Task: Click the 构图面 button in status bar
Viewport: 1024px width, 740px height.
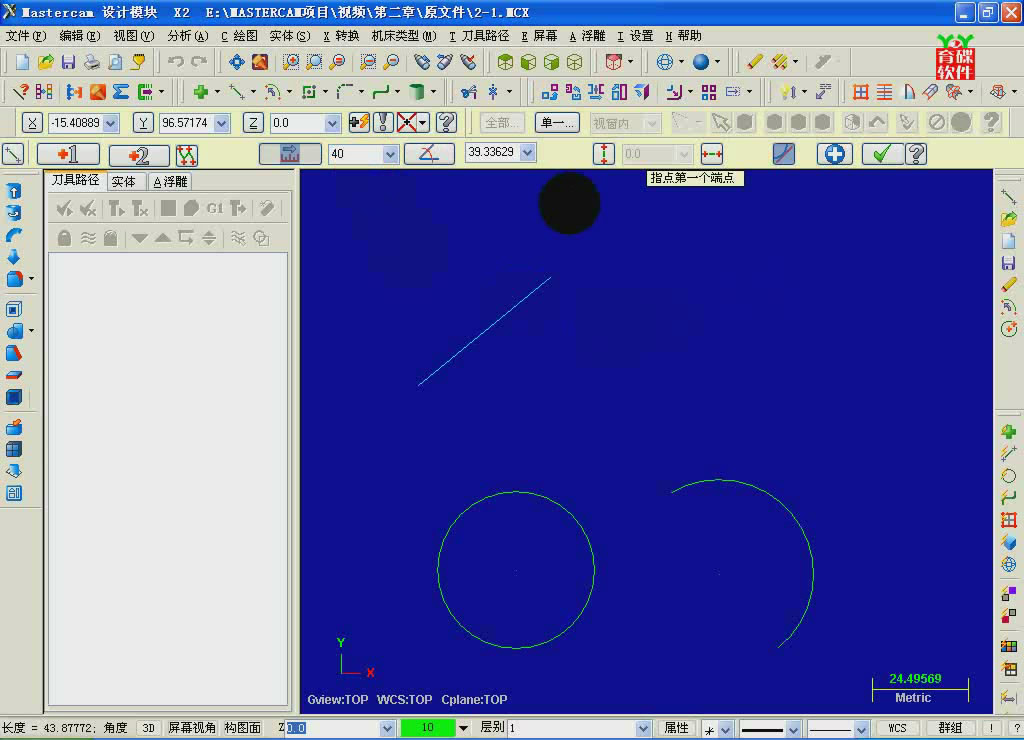Action: click(x=243, y=728)
